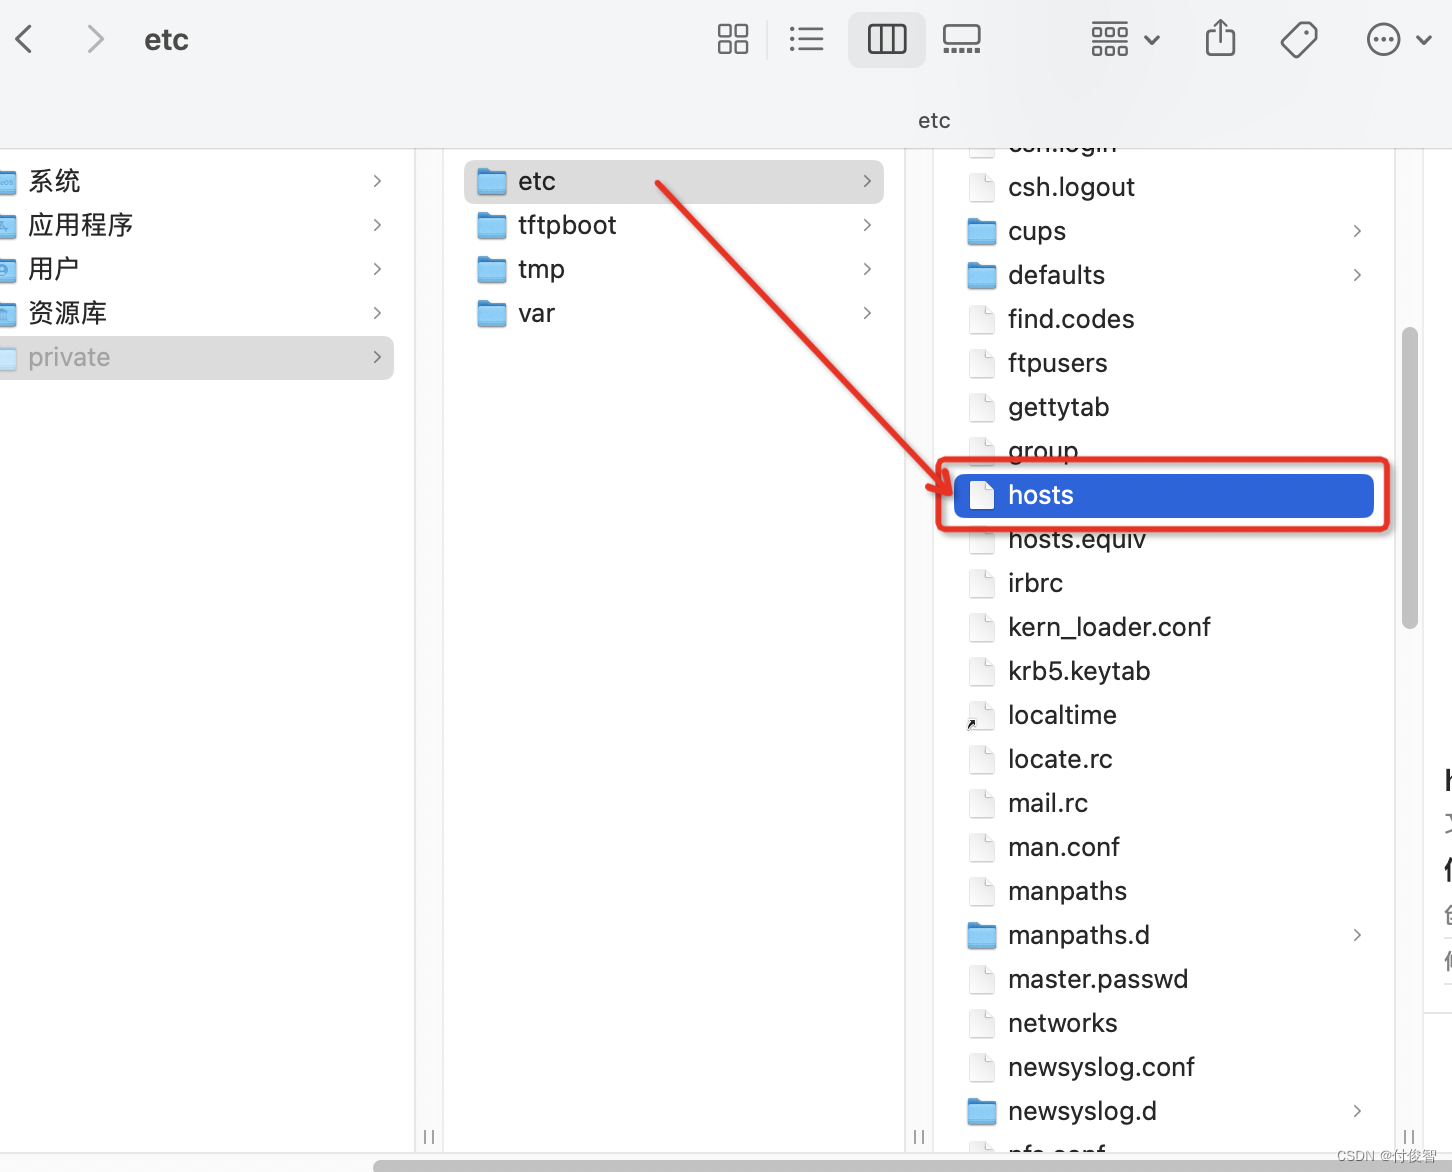
Task: Click the Share toolbar icon
Action: click(1220, 39)
